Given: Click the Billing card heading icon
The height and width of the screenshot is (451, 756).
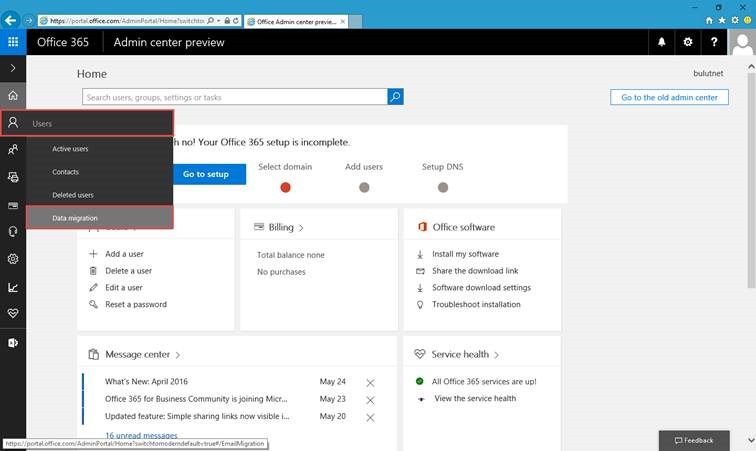Looking at the screenshot, I should [259, 227].
